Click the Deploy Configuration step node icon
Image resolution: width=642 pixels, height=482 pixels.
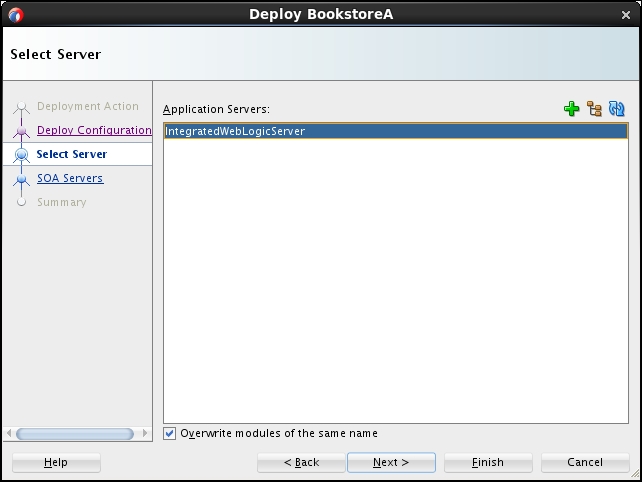21,131
